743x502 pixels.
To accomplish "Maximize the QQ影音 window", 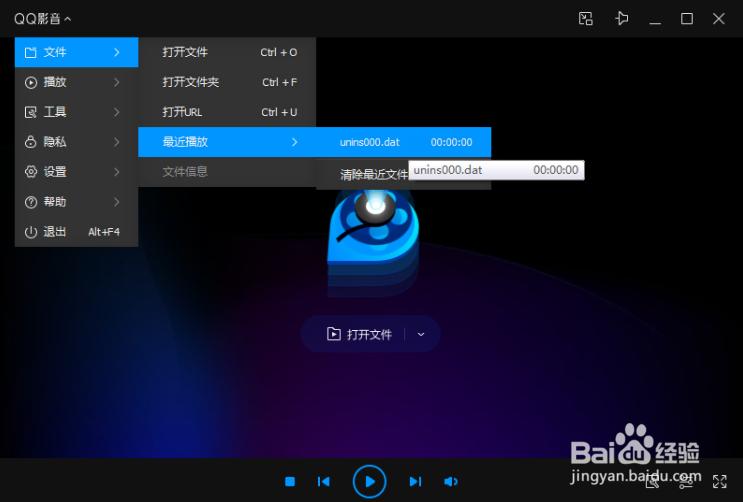I will 687,19.
